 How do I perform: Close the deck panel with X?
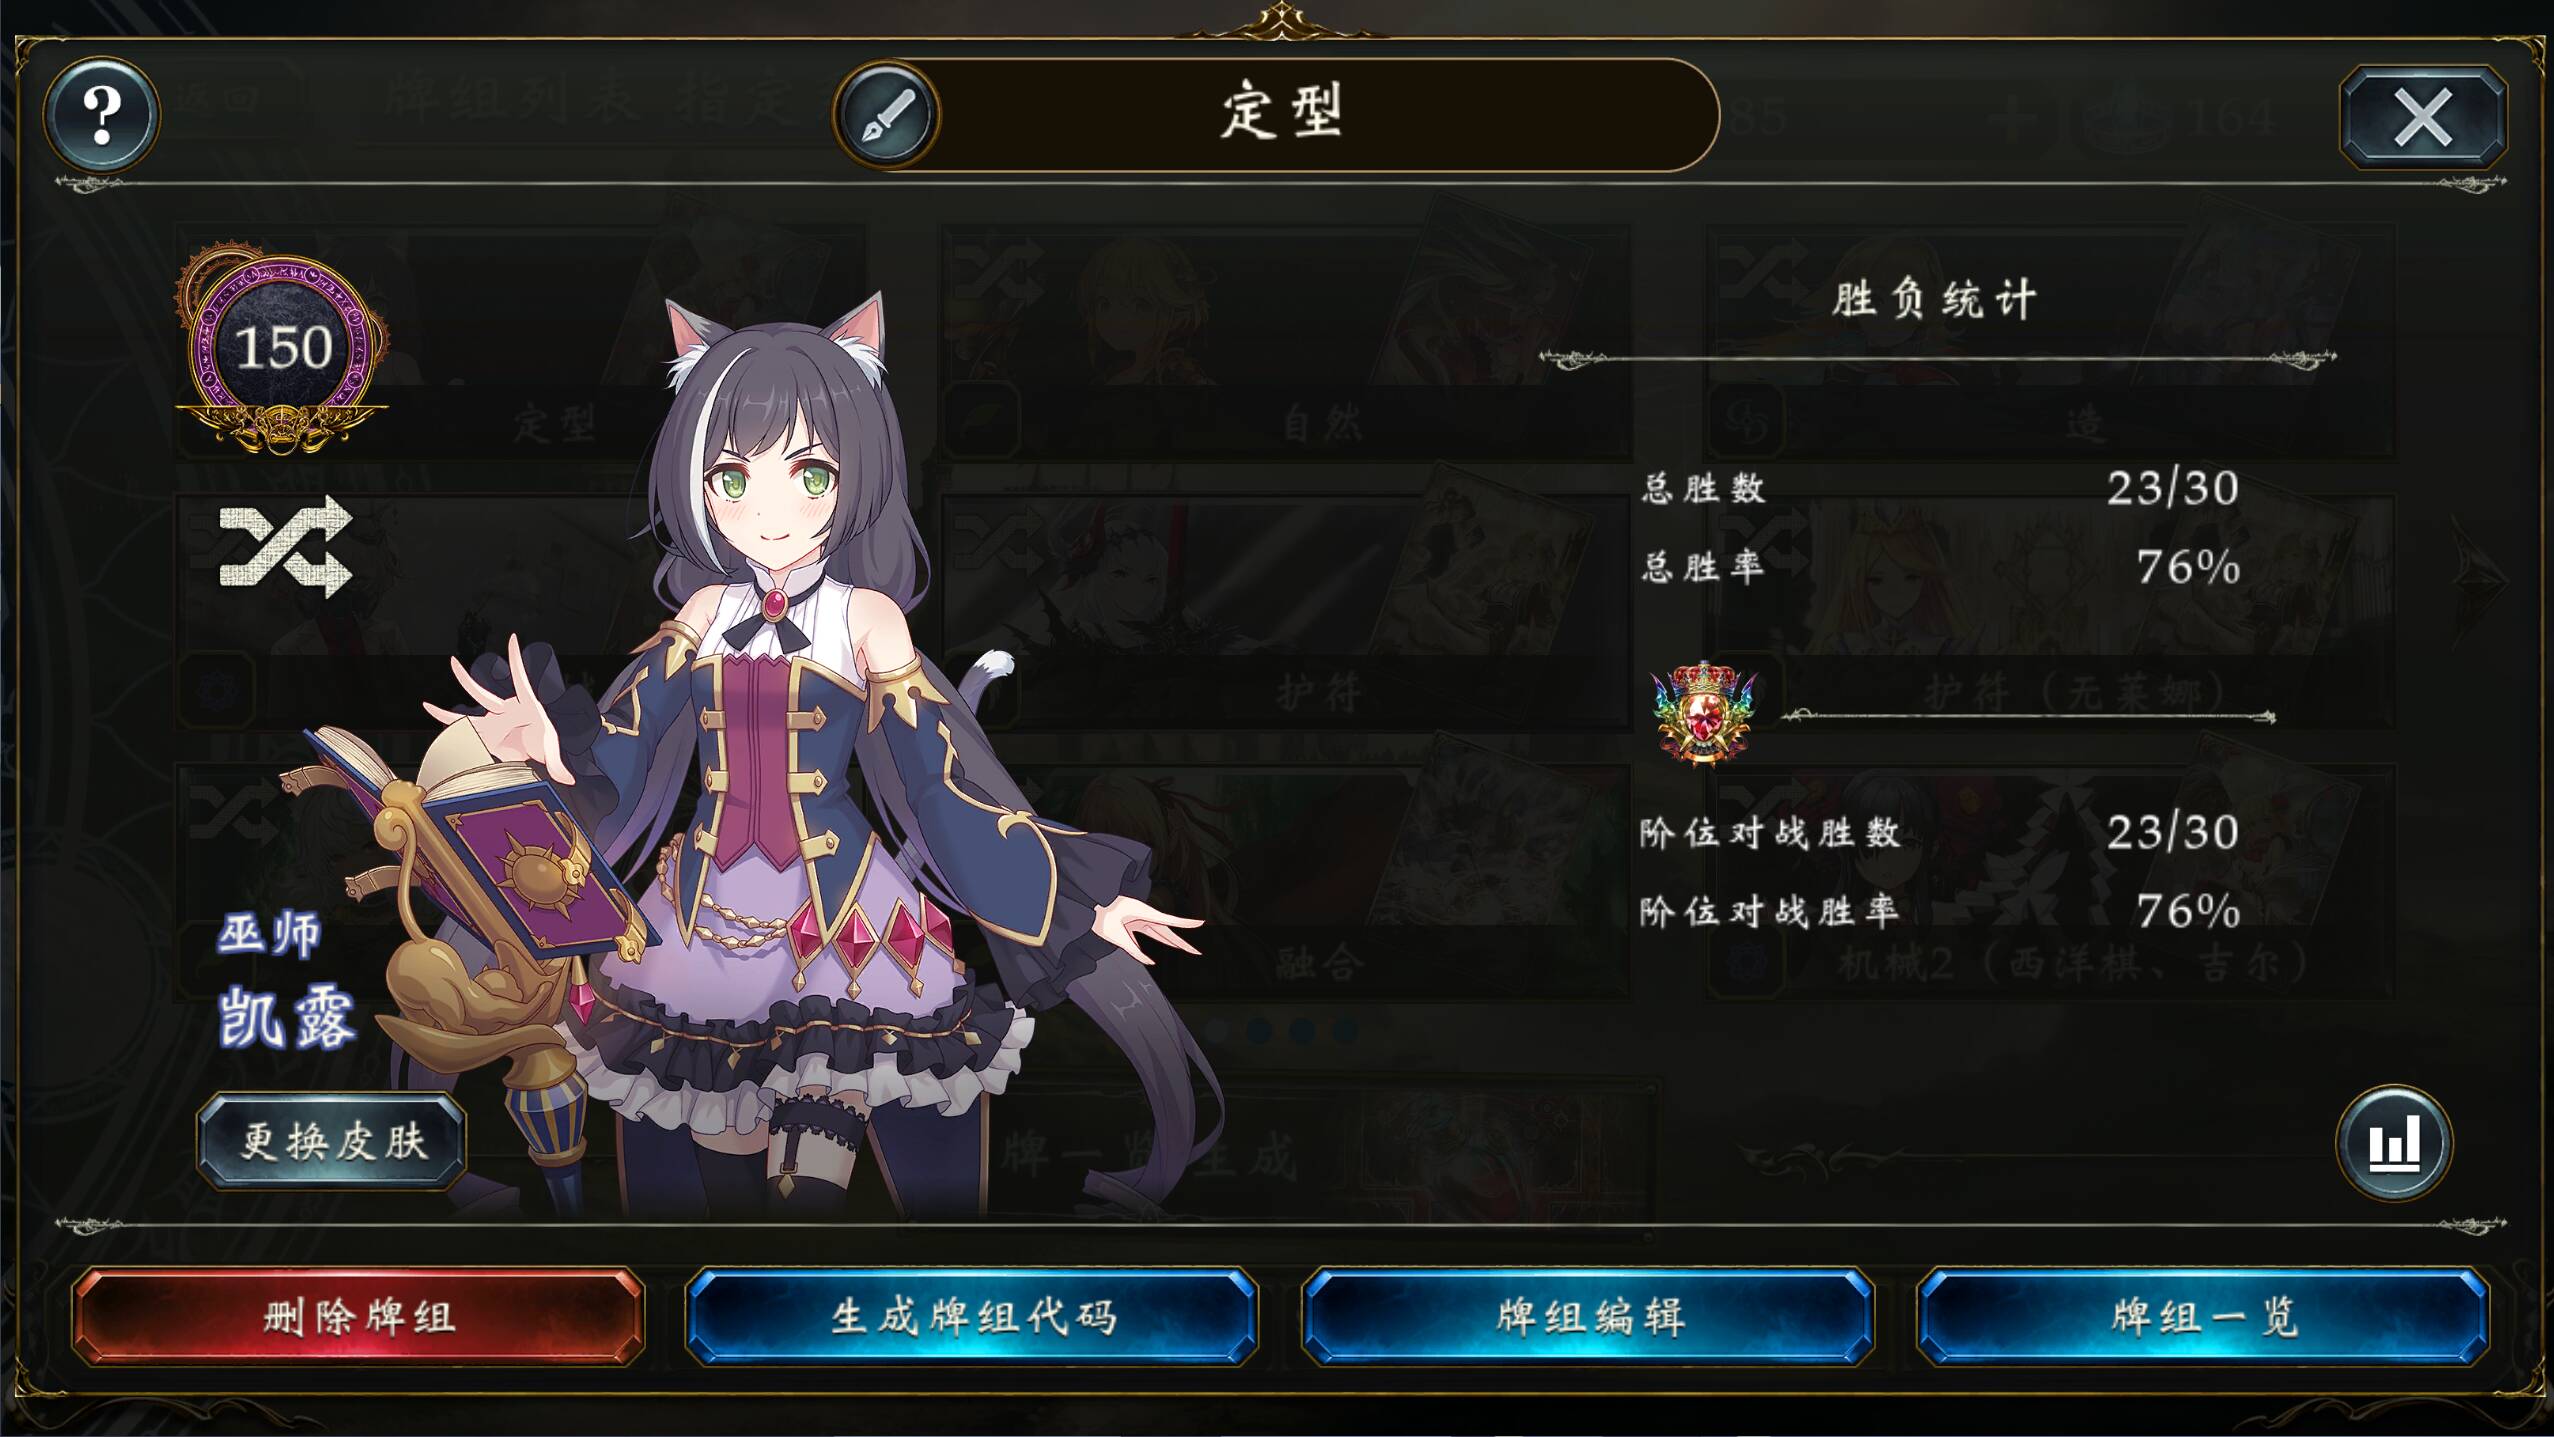coord(2422,117)
